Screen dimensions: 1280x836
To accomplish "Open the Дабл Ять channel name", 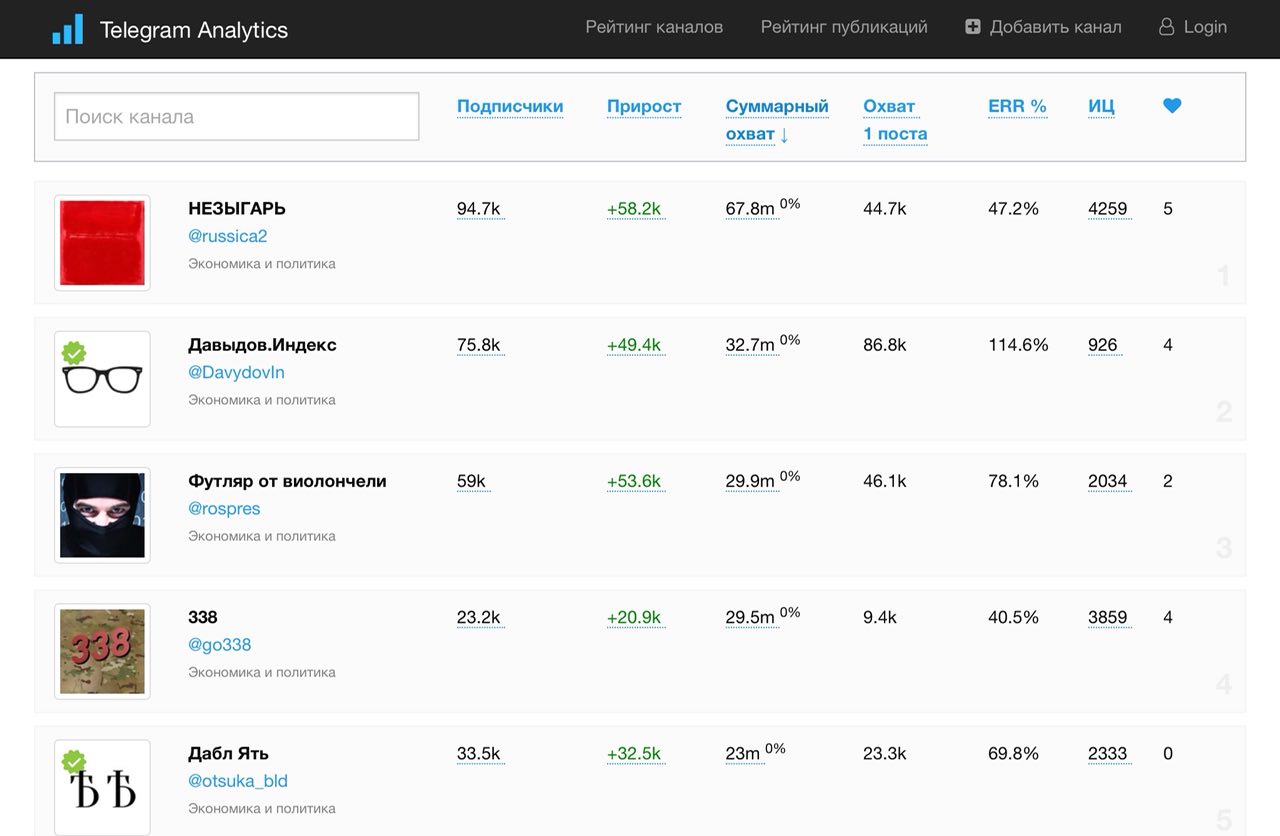I will click(228, 753).
